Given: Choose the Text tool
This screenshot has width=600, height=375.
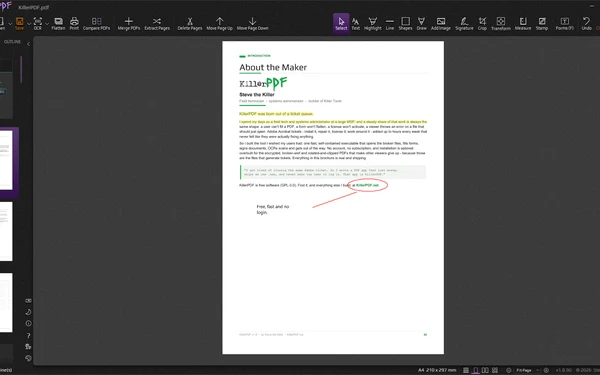Looking at the screenshot, I should pyautogui.click(x=355, y=23).
